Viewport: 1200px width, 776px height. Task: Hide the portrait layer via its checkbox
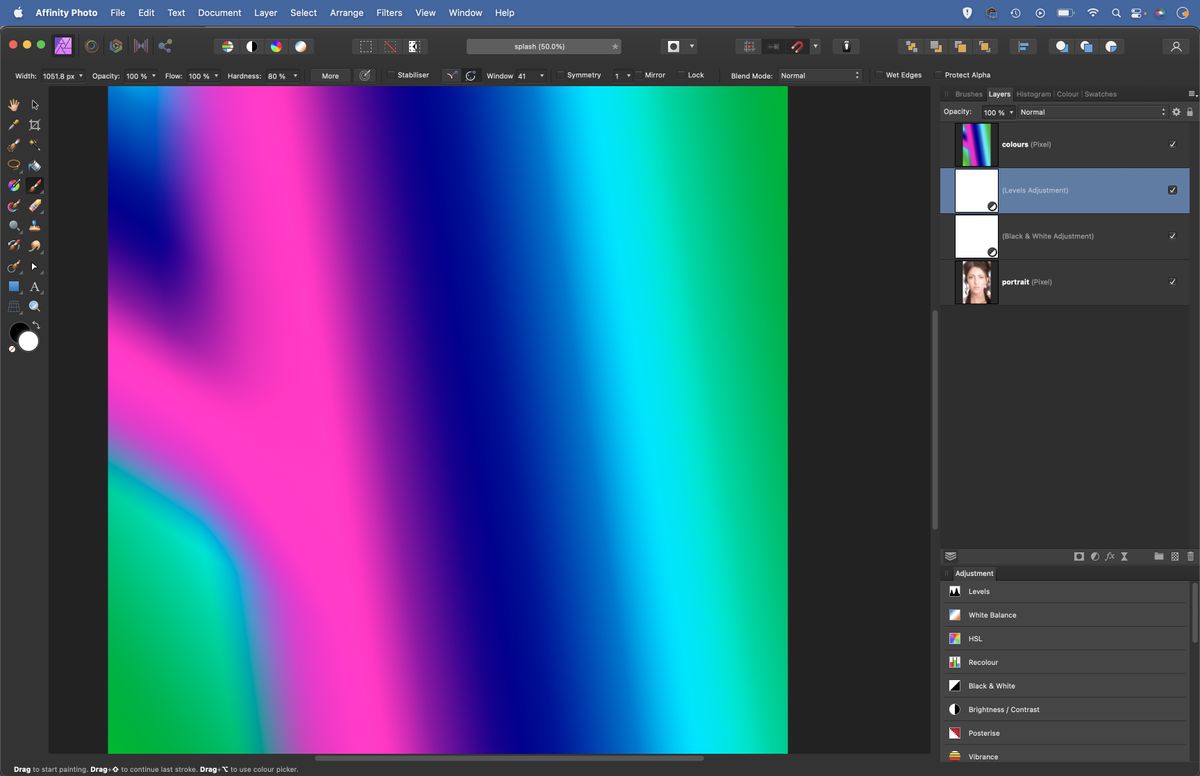1172,282
